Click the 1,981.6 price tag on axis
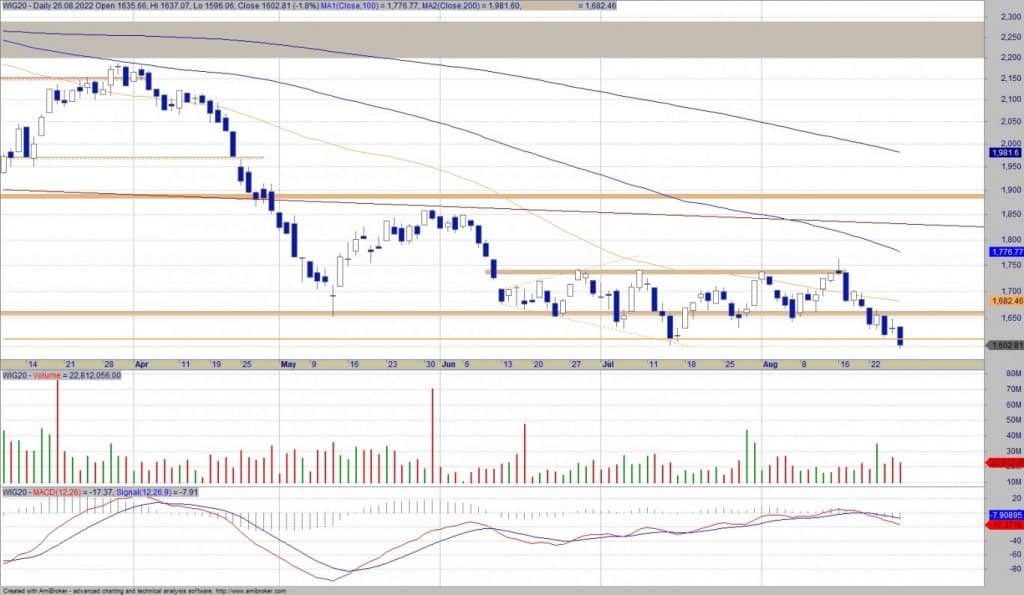The width and height of the screenshot is (1024, 595). click(x=1004, y=152)
